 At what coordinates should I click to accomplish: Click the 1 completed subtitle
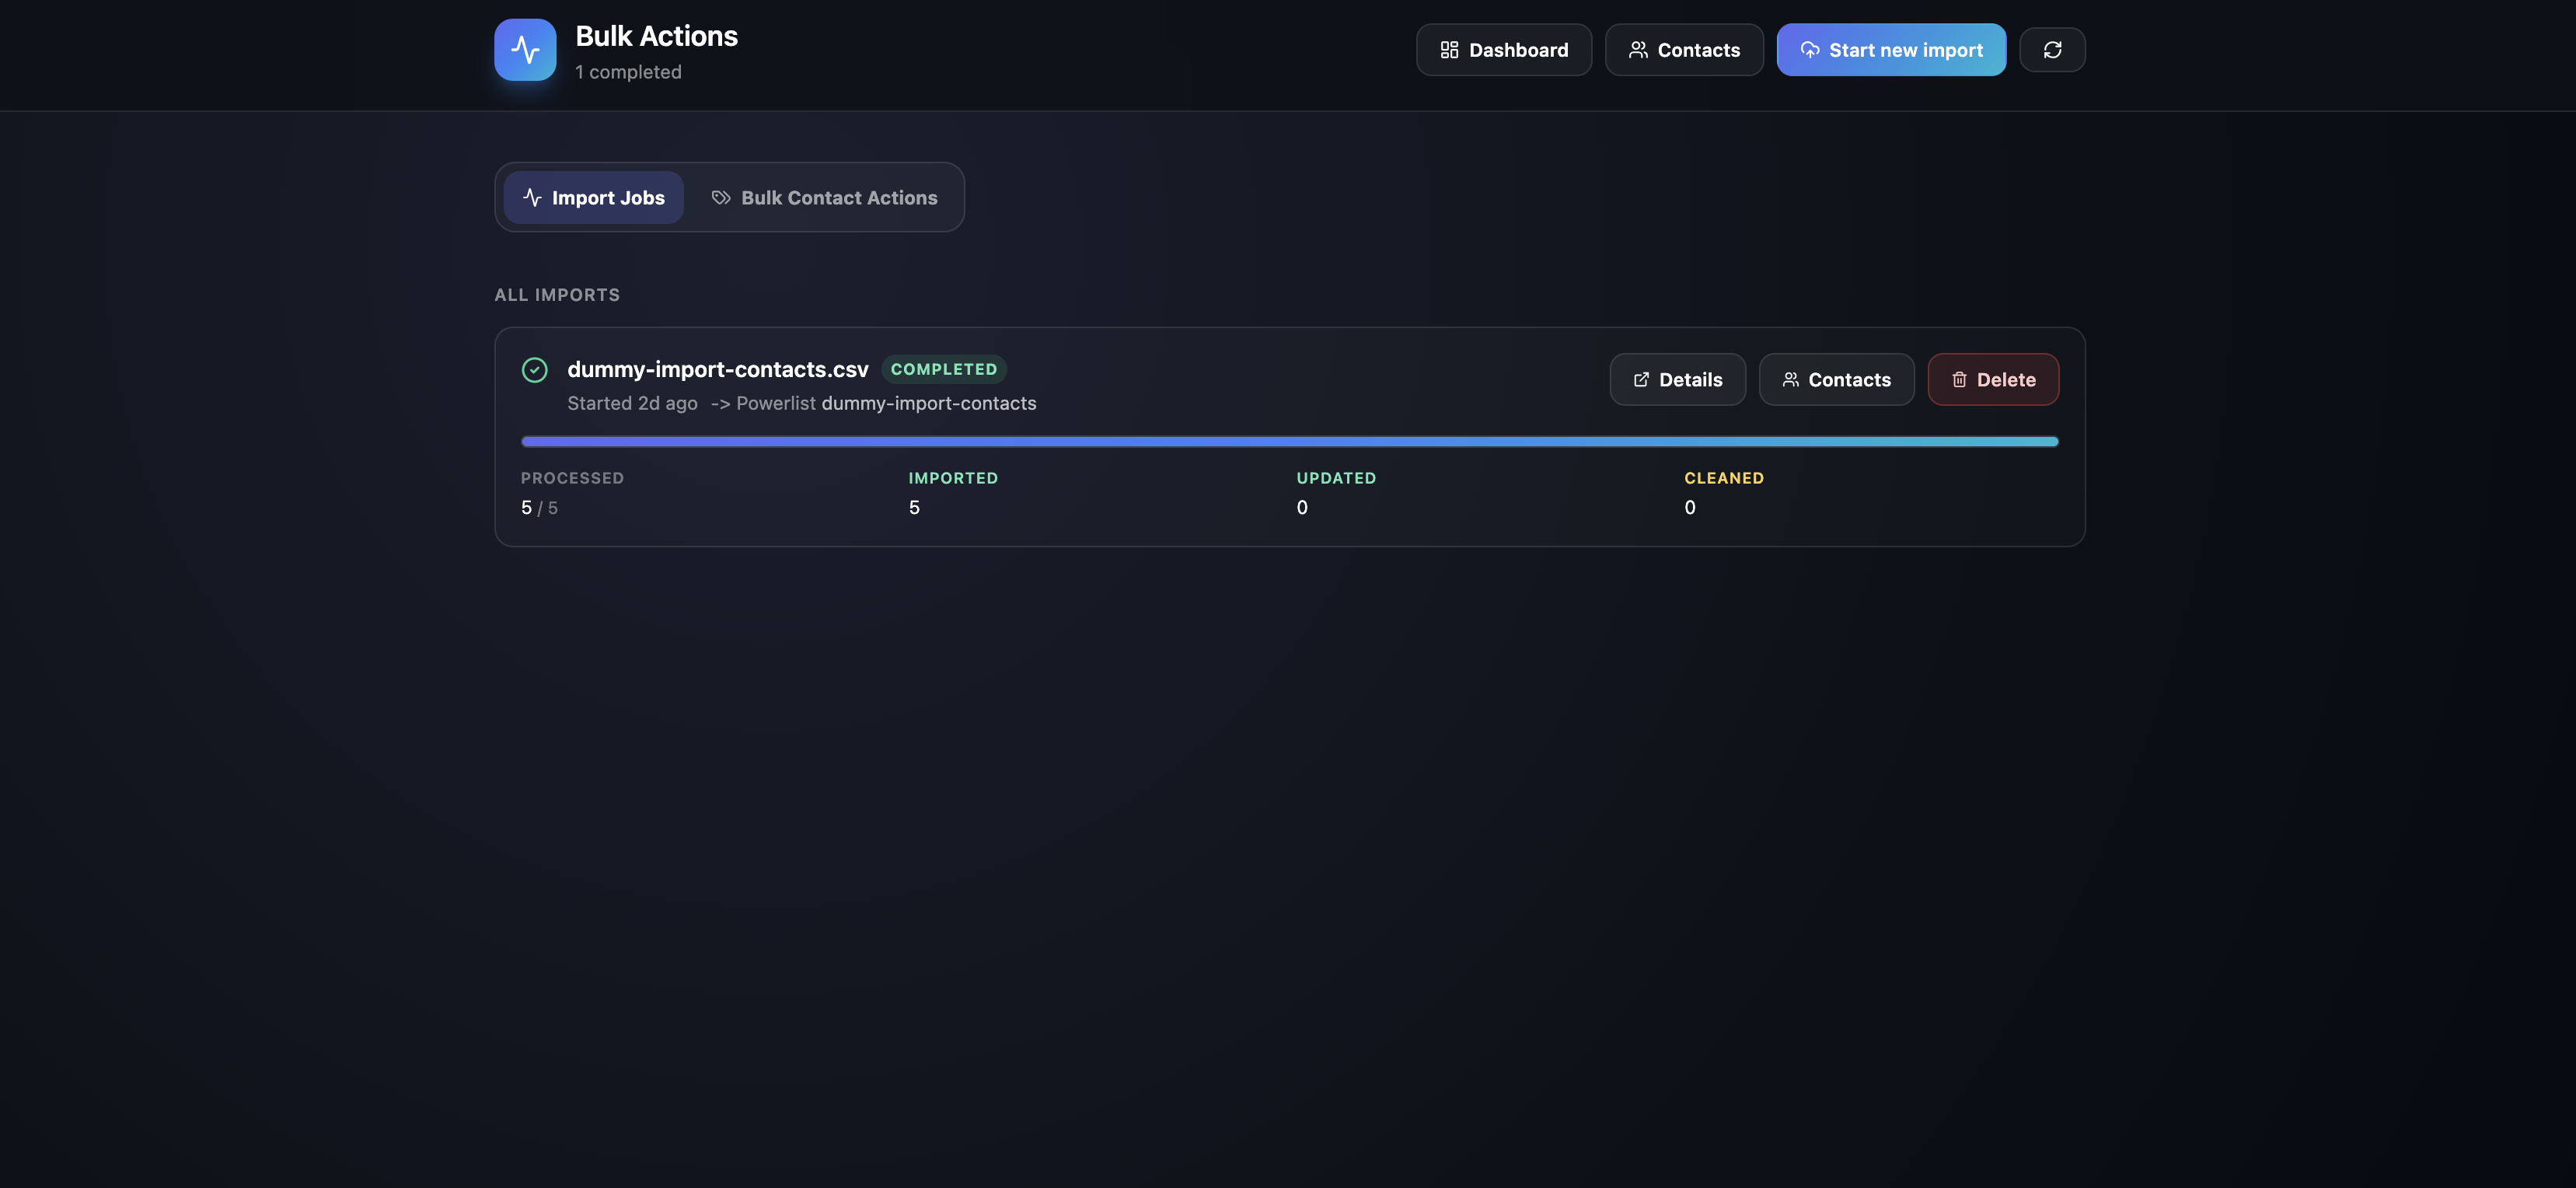coord(628,72)
